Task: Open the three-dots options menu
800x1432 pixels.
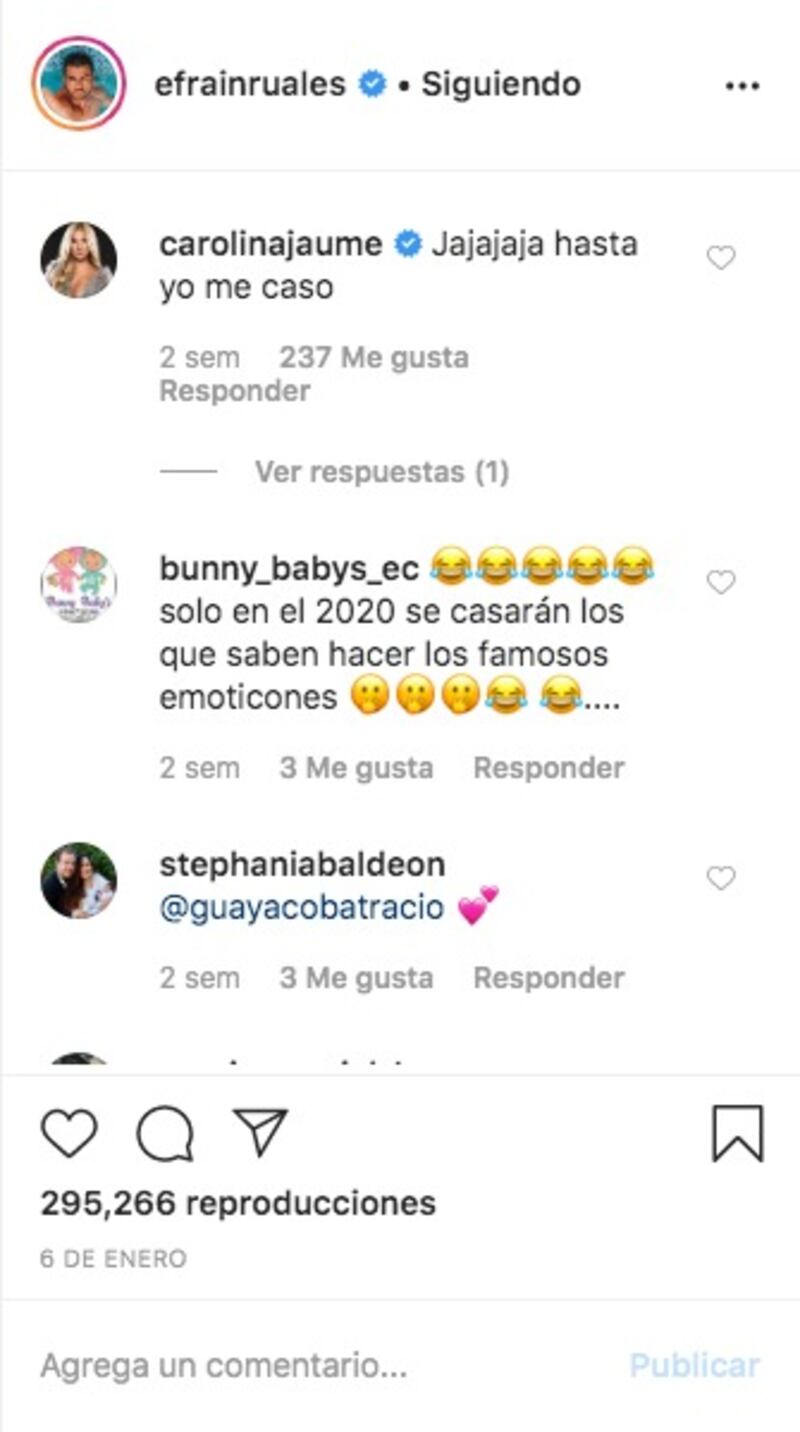Action: (742, 86)
